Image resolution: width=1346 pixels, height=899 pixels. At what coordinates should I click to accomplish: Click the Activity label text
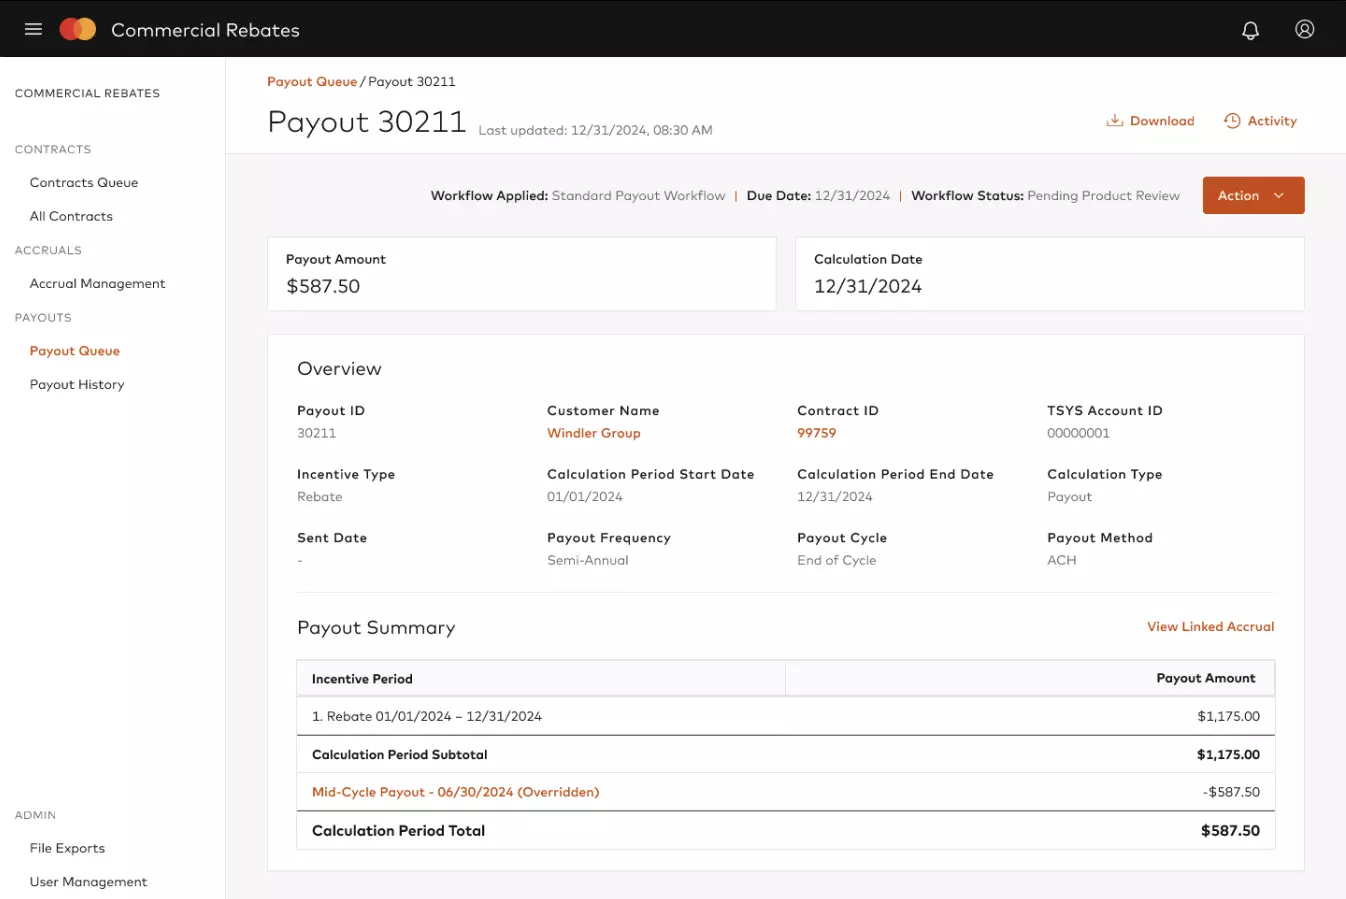(1272, 121)
